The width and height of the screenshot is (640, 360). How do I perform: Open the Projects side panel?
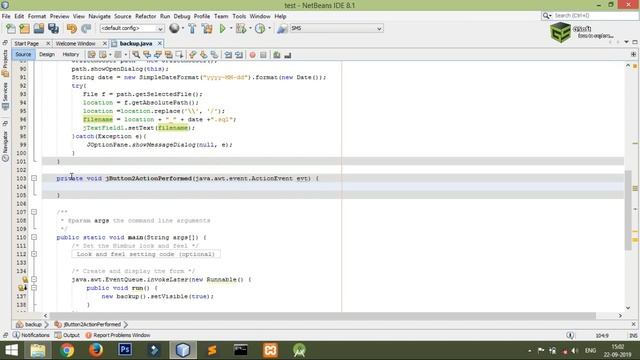point(5,63)
